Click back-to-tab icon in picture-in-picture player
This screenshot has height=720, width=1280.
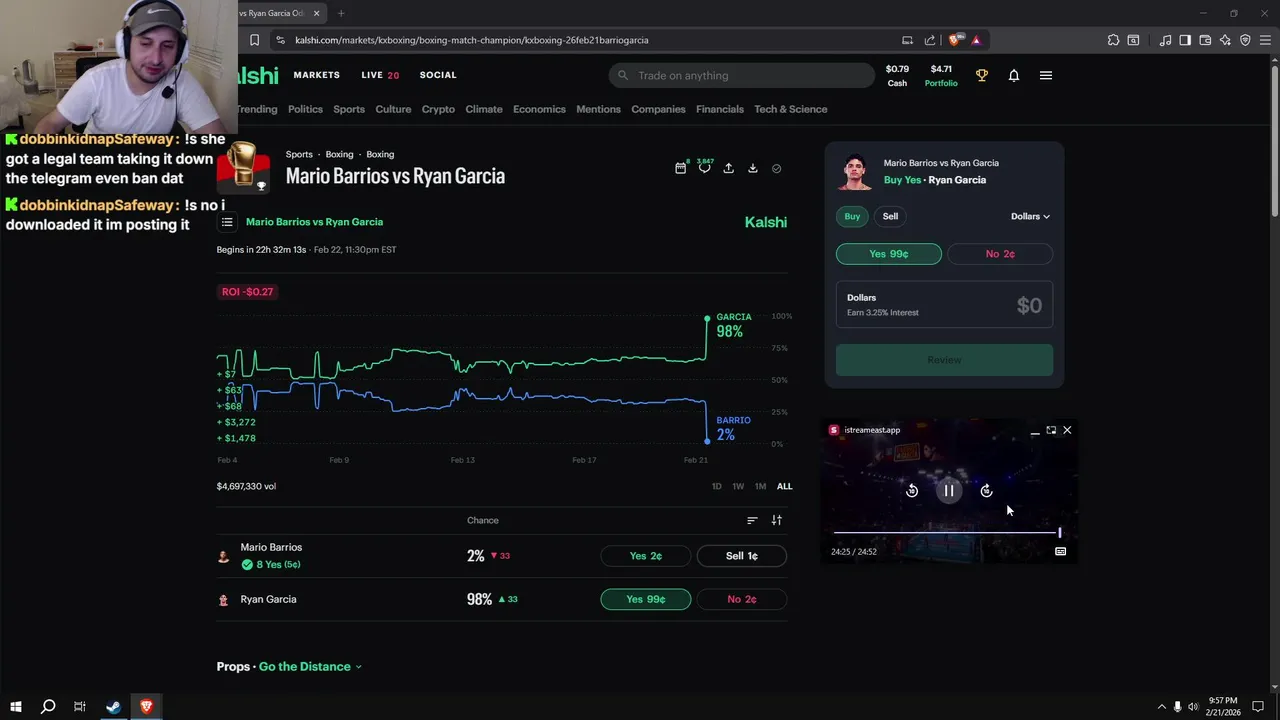coord(1051,430)
